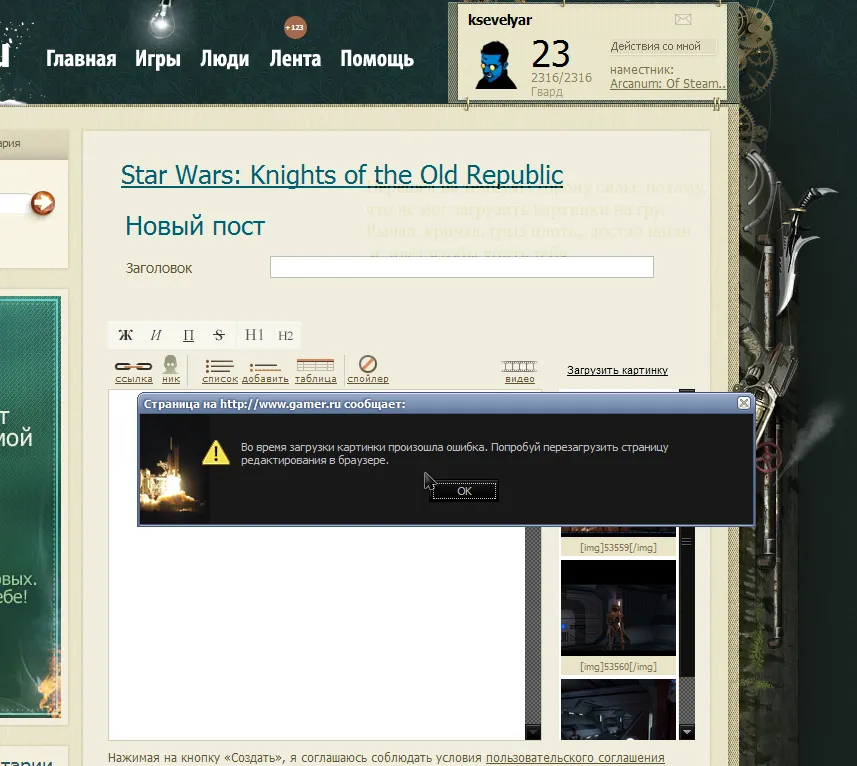The width and height of the screenshot is (857, 766).
Task: Insert H2 heading formatting
Action: 285,335
